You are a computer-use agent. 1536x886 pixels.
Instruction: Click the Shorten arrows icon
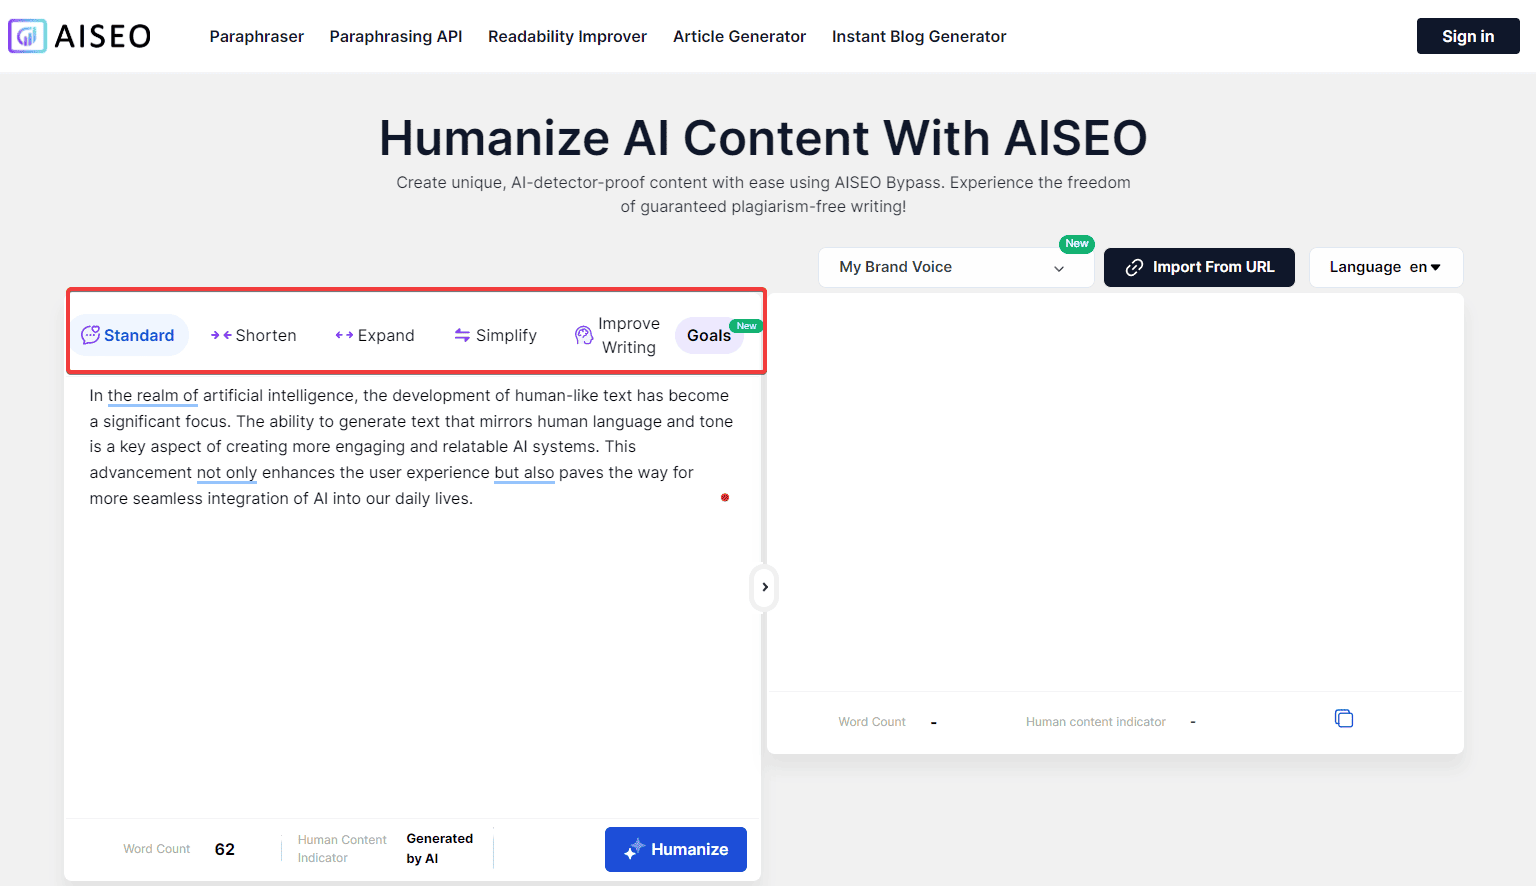[x=220, y=335]
